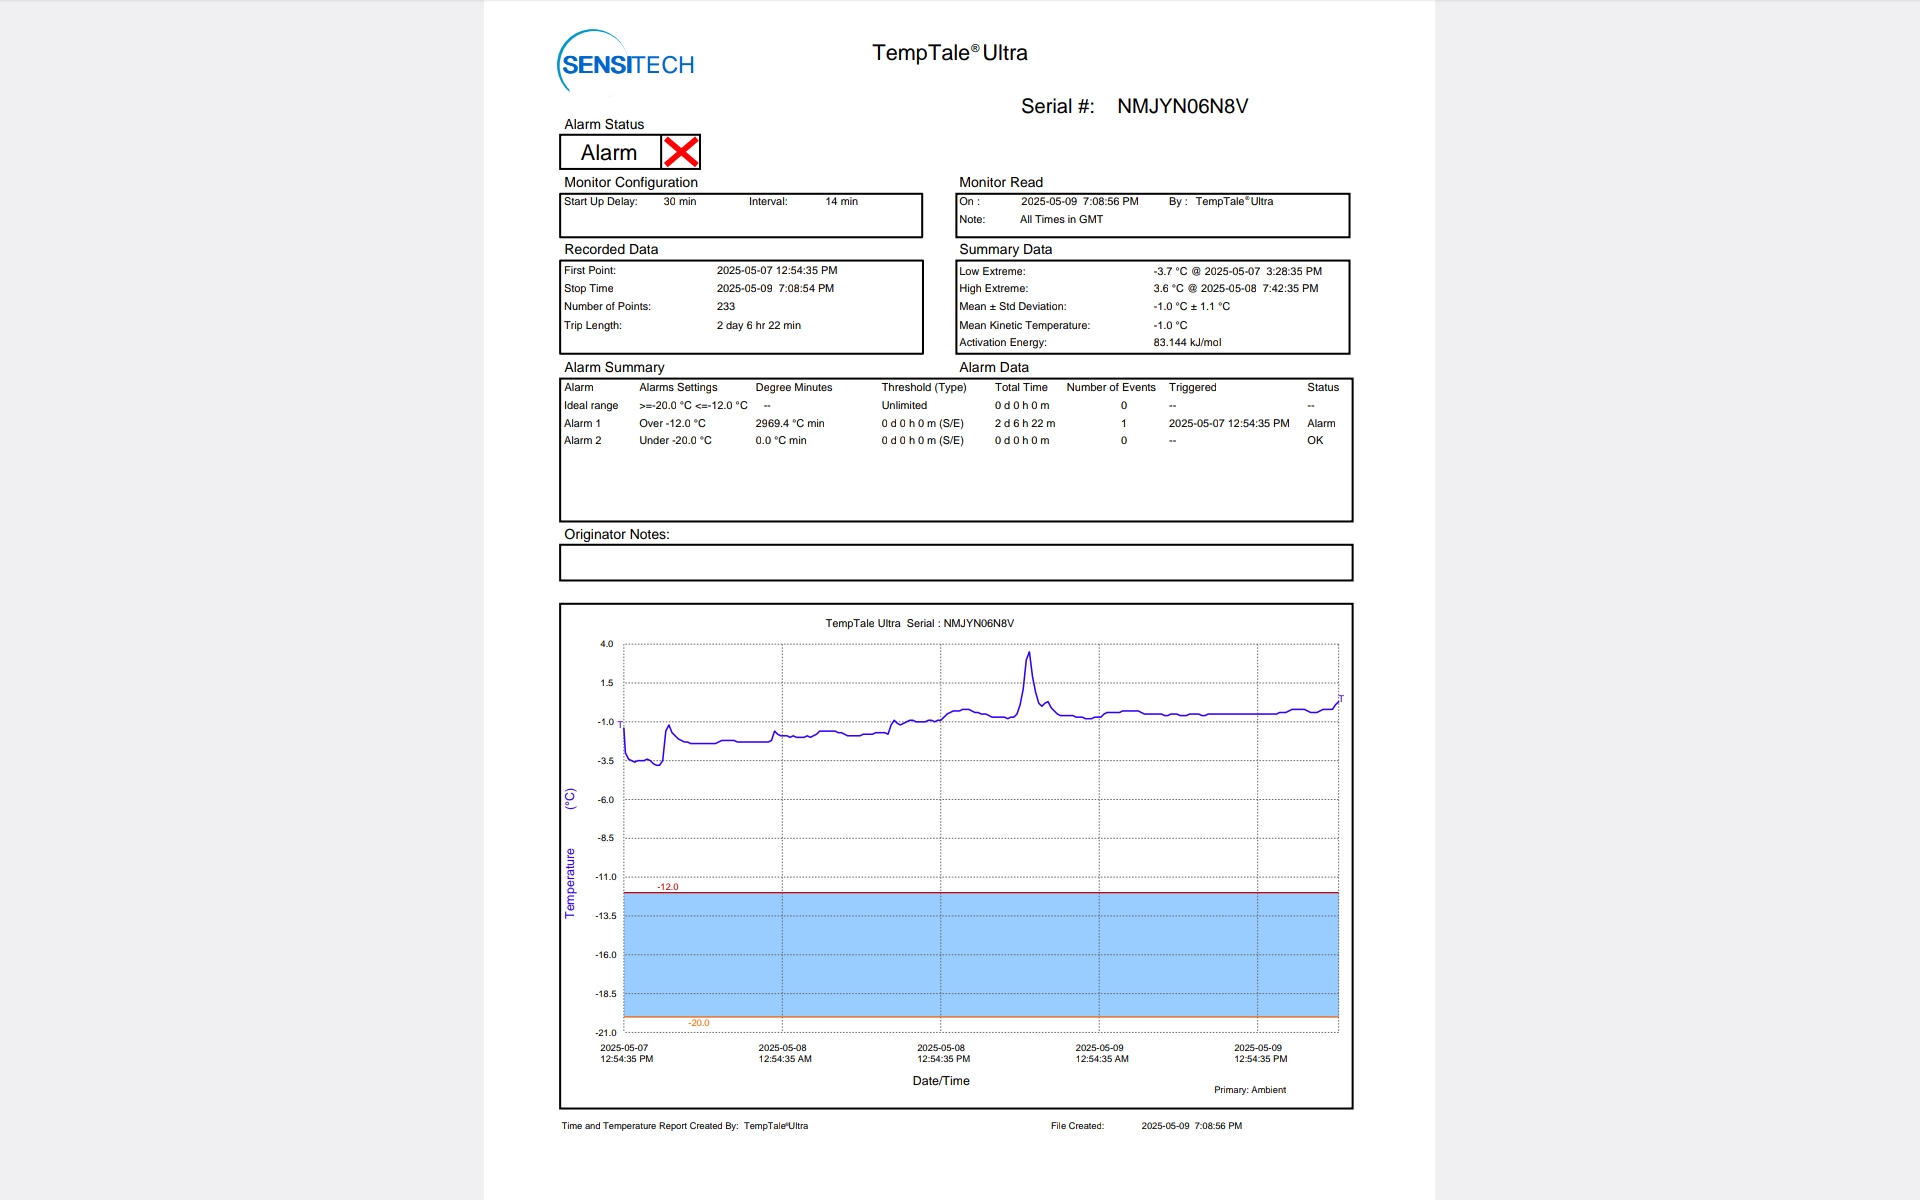1920x1200 pixels.
Task: Click the 'Primary: Ambient' legend text
Action: click(x=1249, y=1090)
